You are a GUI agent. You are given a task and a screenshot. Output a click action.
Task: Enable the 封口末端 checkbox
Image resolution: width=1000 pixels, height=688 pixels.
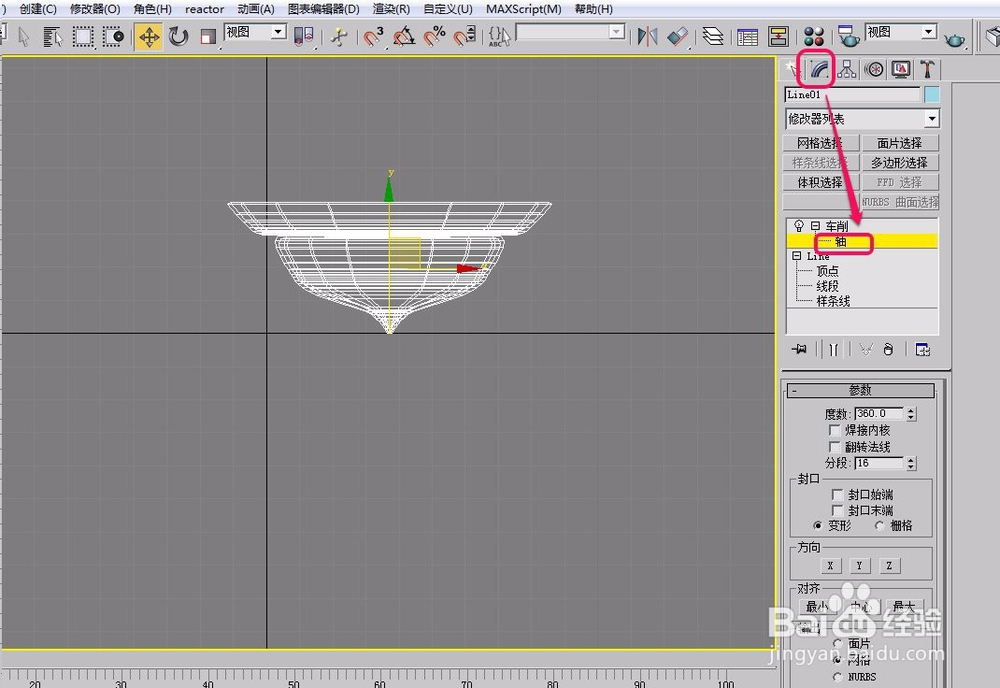click(837, 510)
